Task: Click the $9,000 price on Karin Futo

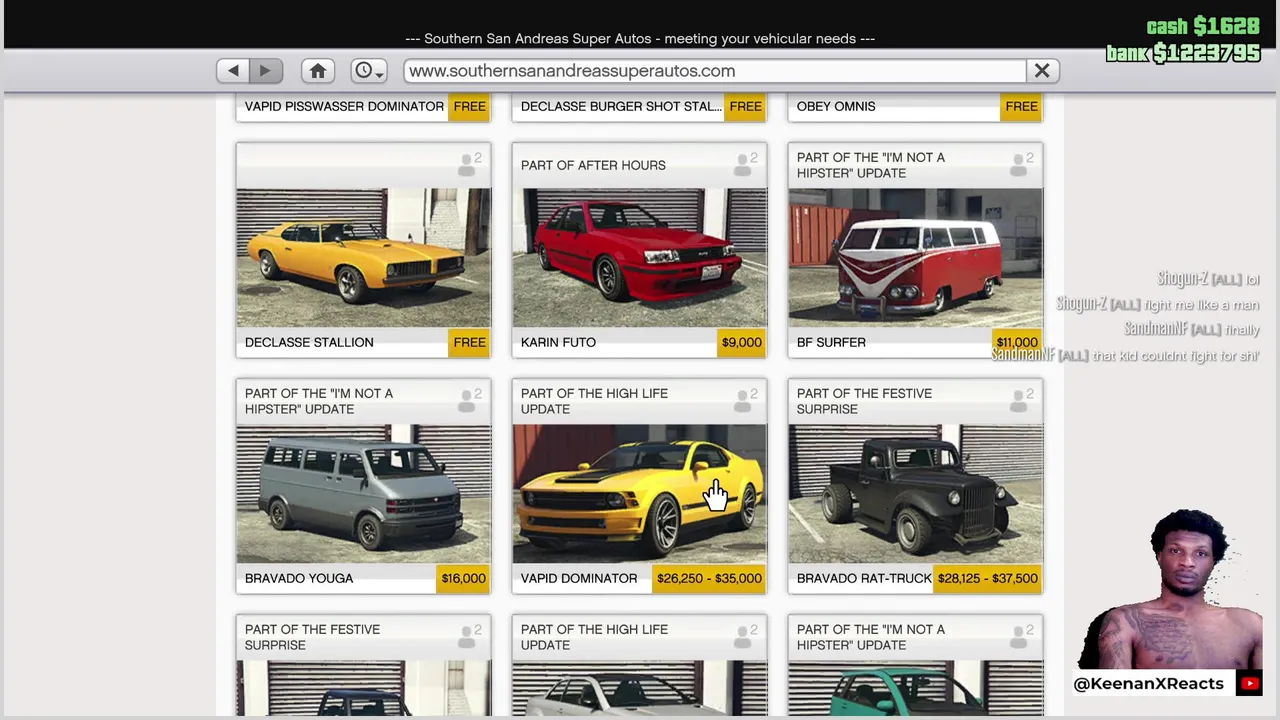Action: (741, 342)
